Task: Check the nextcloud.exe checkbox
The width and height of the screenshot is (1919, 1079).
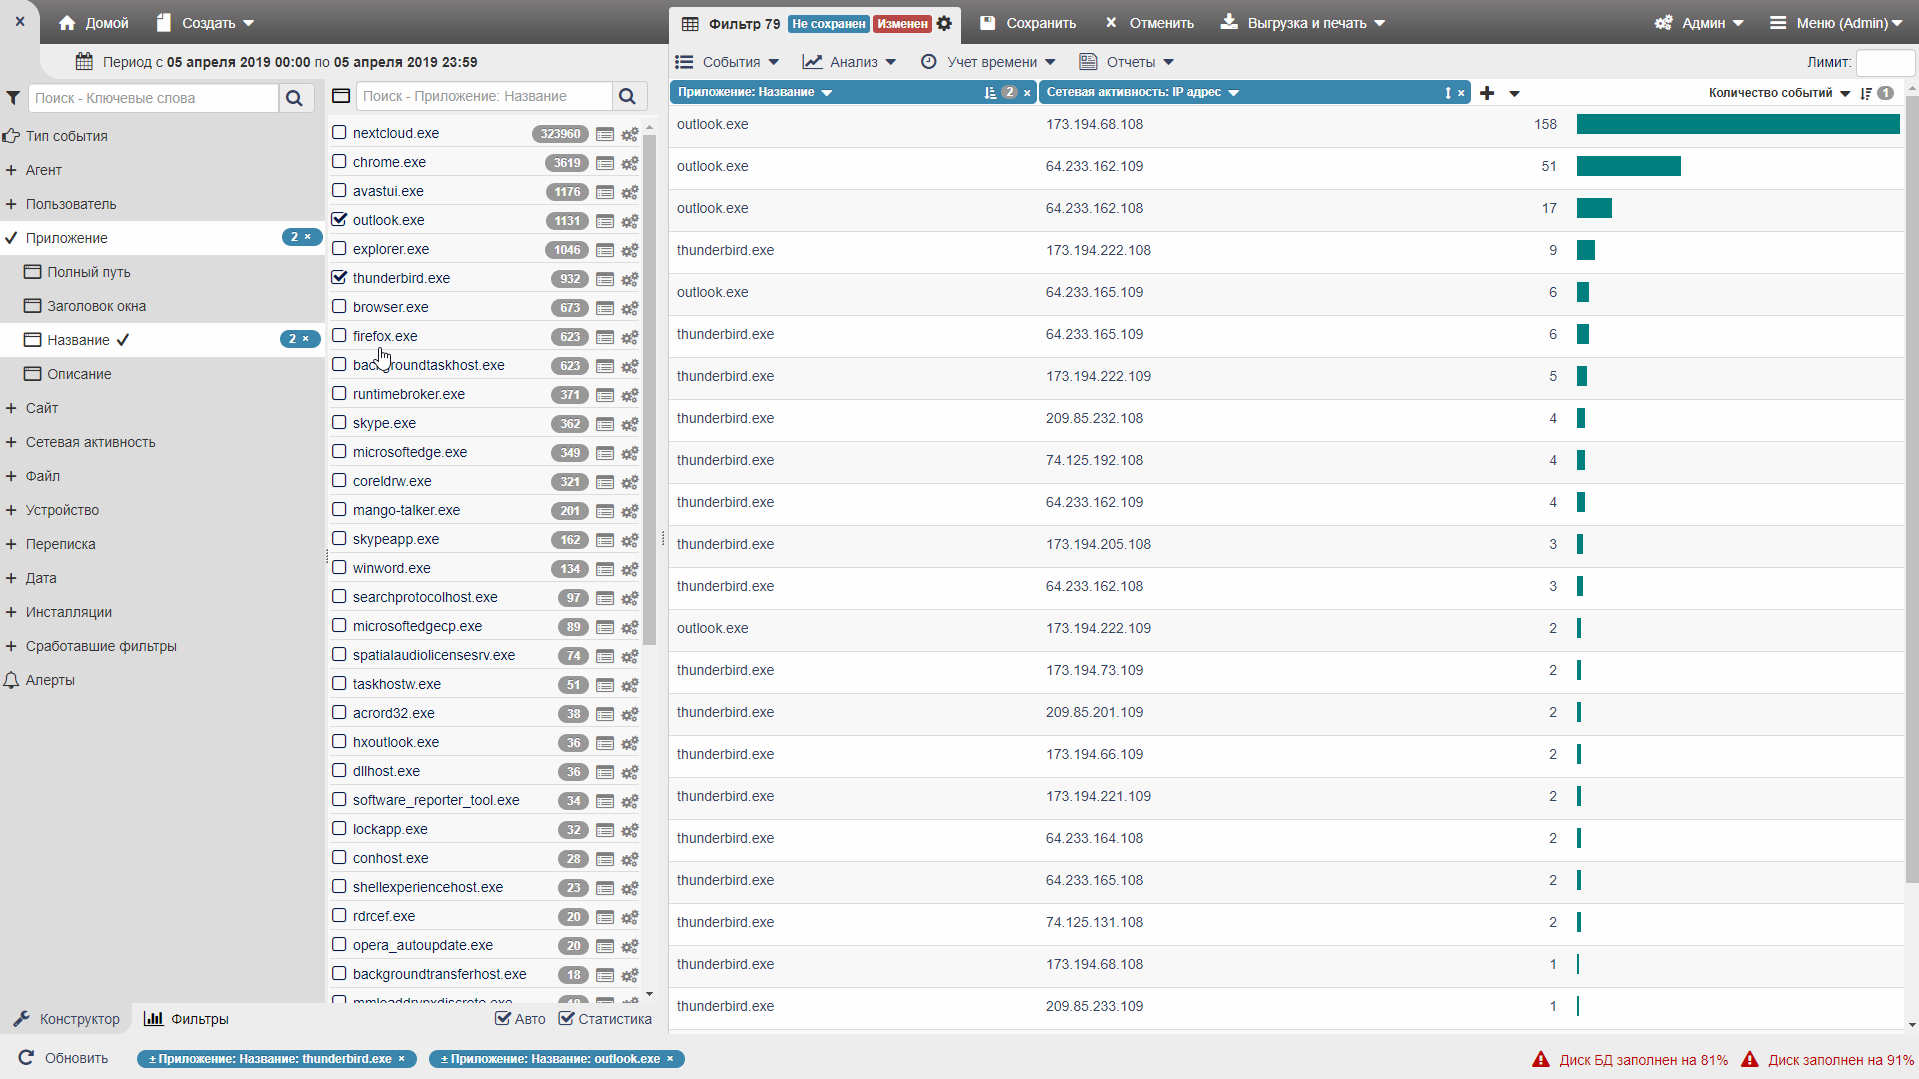Action: pyautogui.click(x=339, y=132)
